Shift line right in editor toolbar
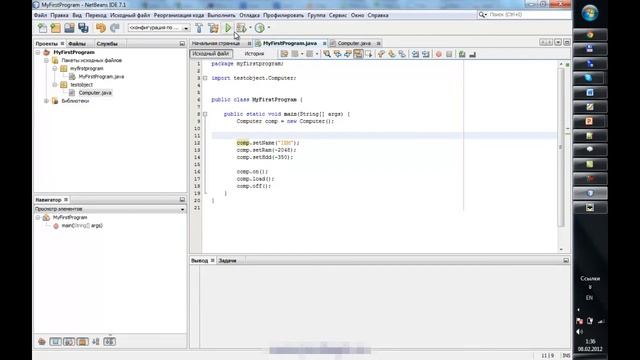640x360 pixels. pos(426,54)
